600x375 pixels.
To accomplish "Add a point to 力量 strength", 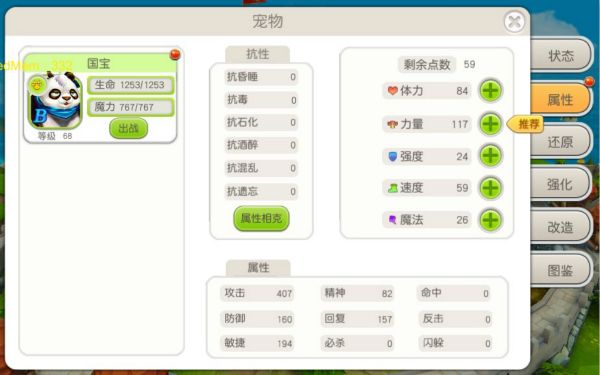I will (491, 124).
